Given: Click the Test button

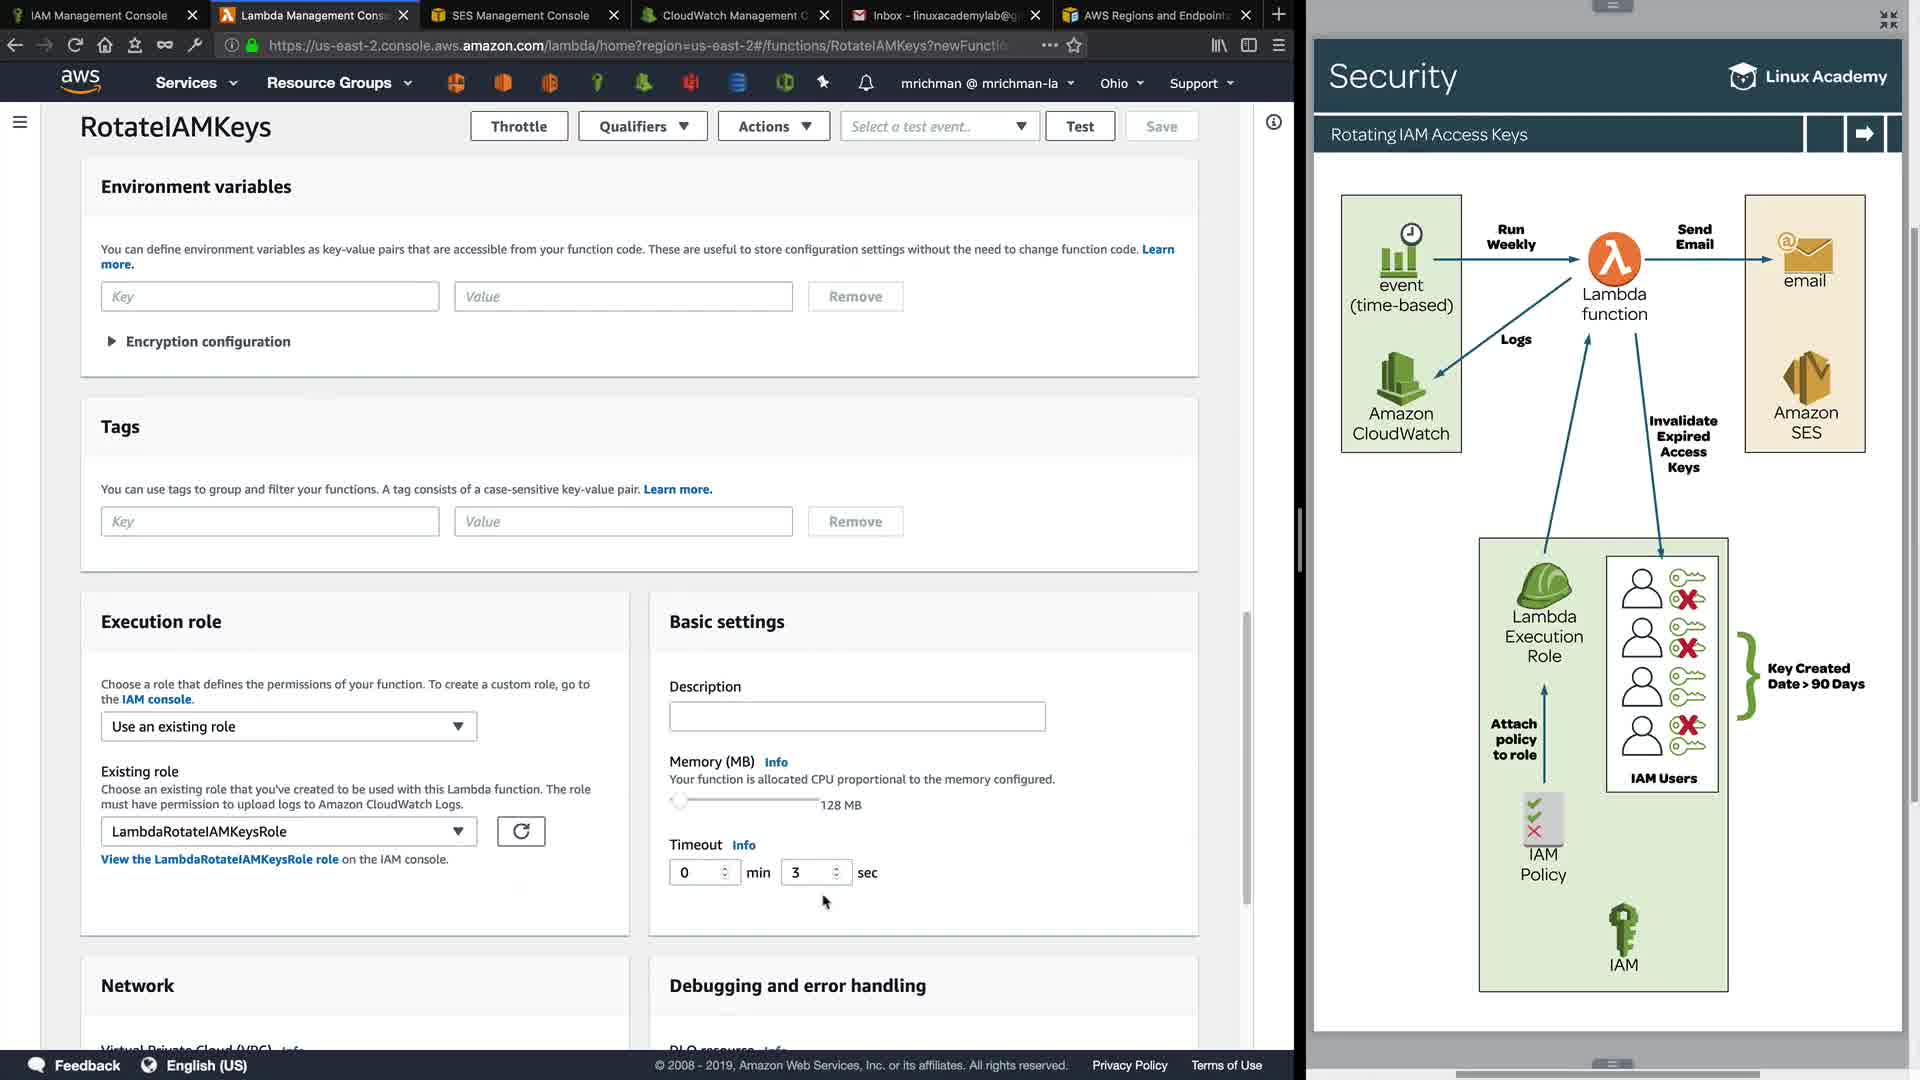Looking at the screenshot, I should (x=1079, y=126).
